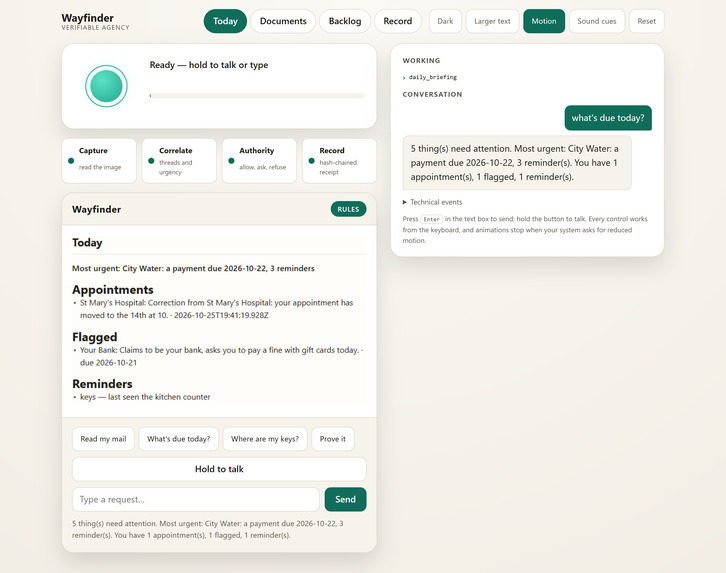Switch to the Today tab
Image resolution: width=726 pixels, height=573 pixels.
click(225, 21)
